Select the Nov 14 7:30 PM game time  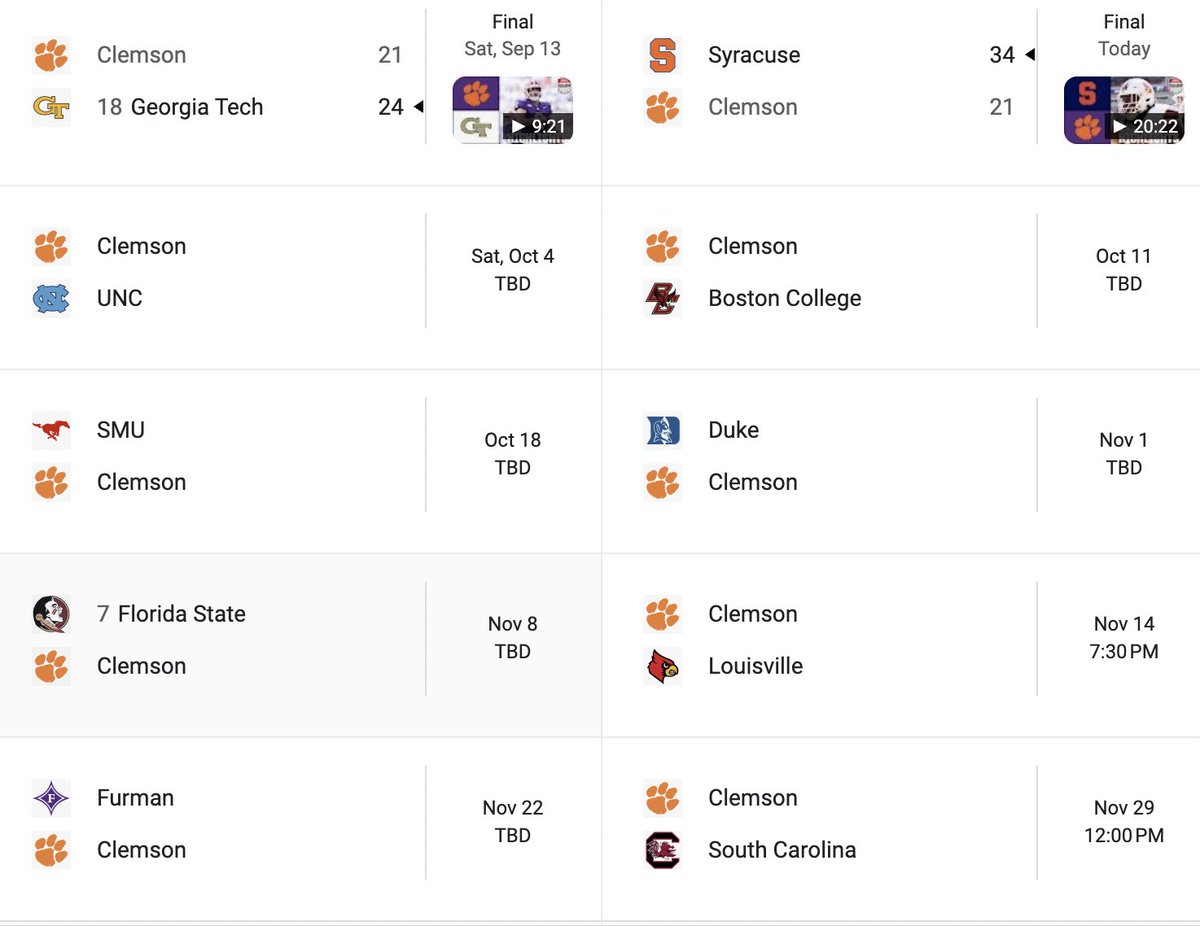pyautogui.click(x=1124, y=638)
